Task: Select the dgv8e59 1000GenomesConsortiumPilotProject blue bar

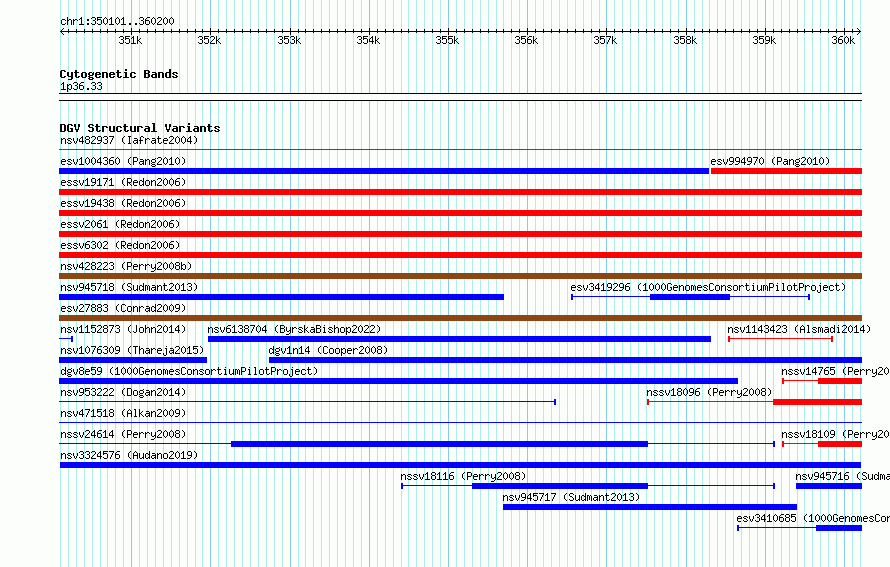Action: tap(398, 381)
